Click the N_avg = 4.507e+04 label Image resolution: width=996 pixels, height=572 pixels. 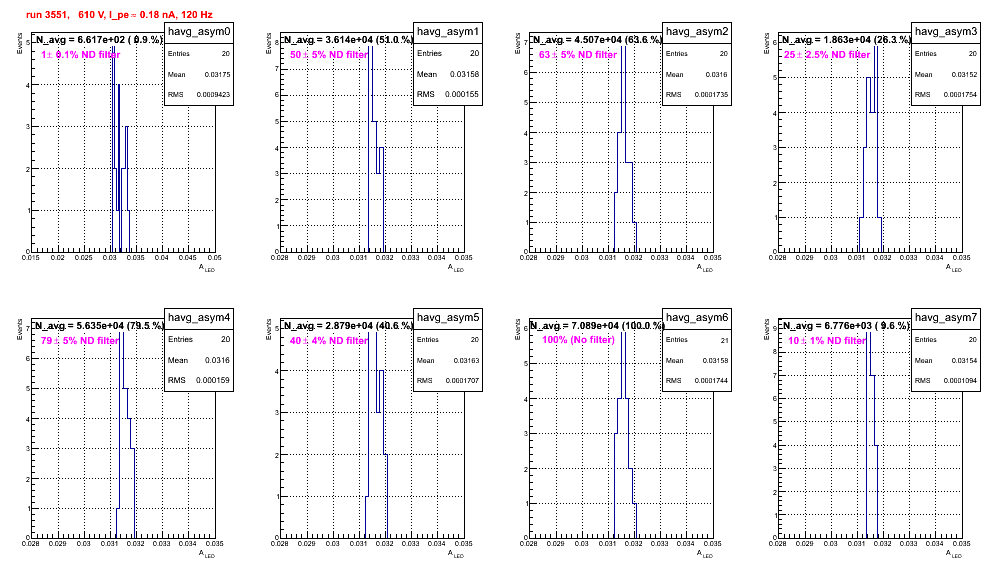pos(597,39)
